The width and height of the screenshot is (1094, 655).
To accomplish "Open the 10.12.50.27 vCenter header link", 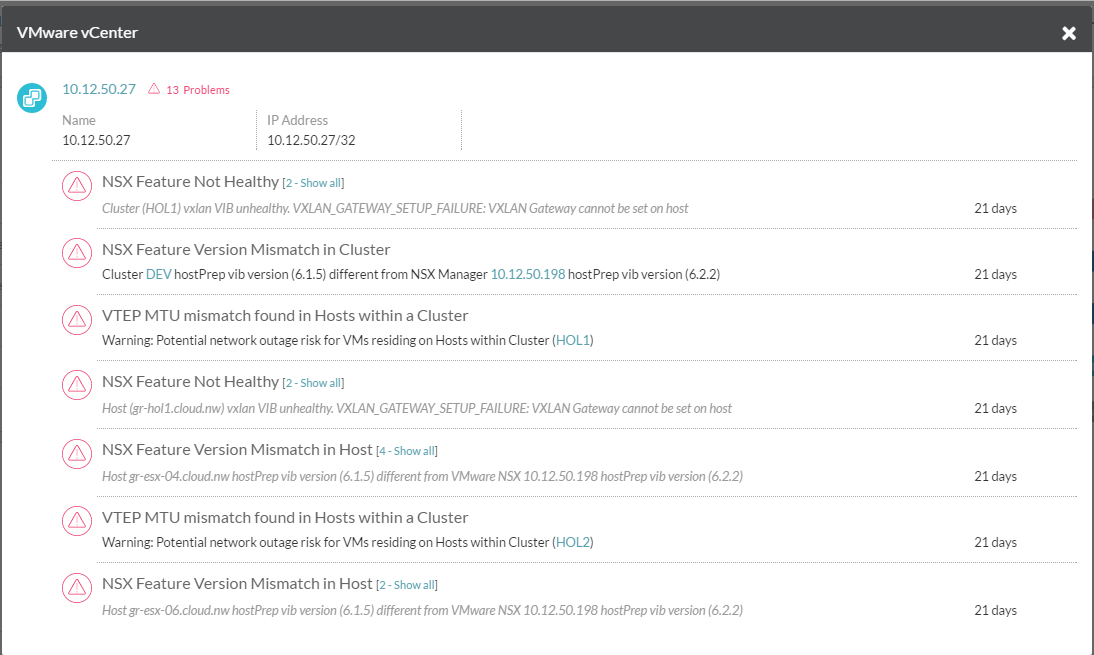I will coord(99,89).
